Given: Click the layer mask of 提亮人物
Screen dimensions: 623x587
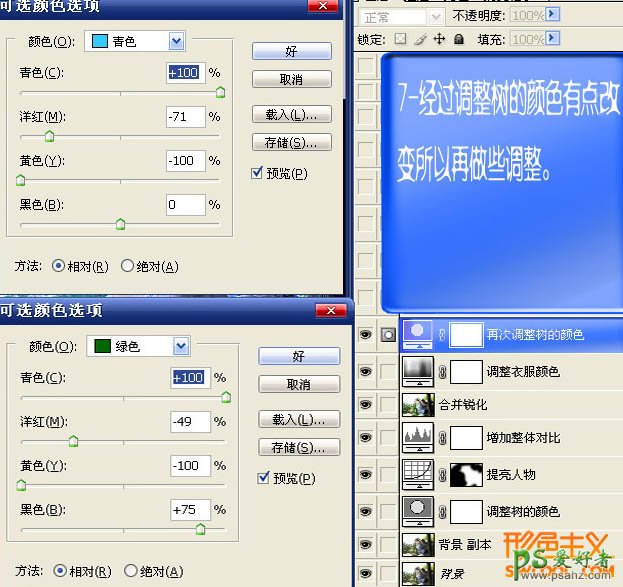Looking at the screenshot, I should point(466,474).
